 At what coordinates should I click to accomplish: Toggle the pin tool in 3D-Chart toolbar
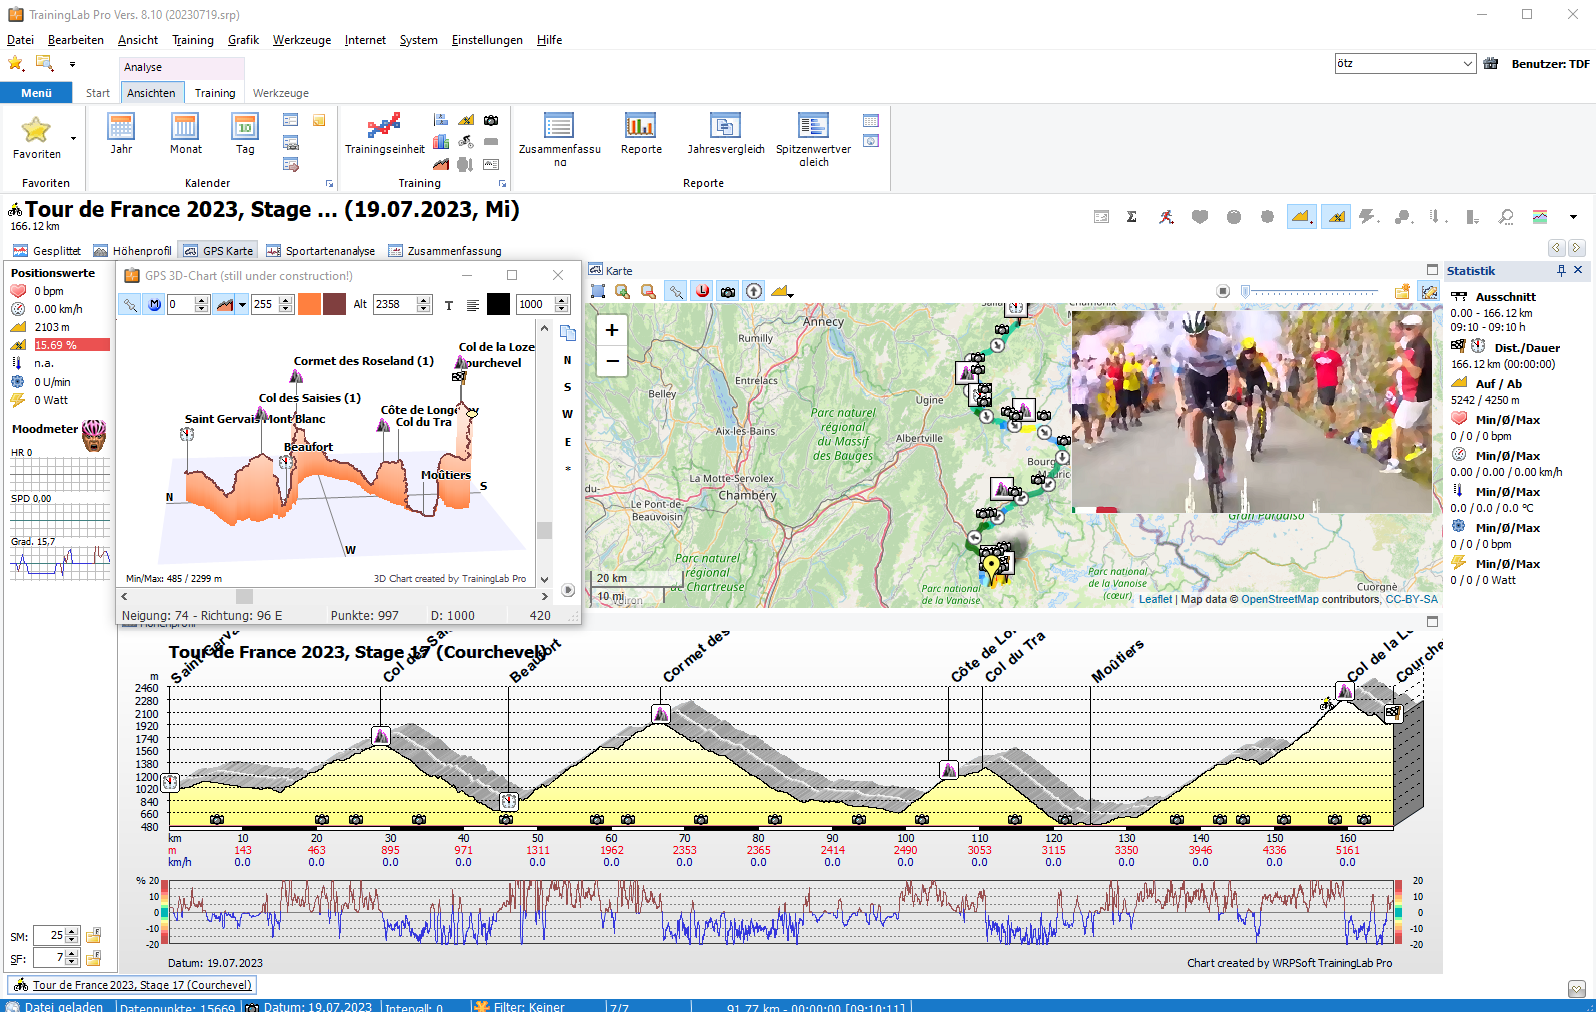(130, 305)
